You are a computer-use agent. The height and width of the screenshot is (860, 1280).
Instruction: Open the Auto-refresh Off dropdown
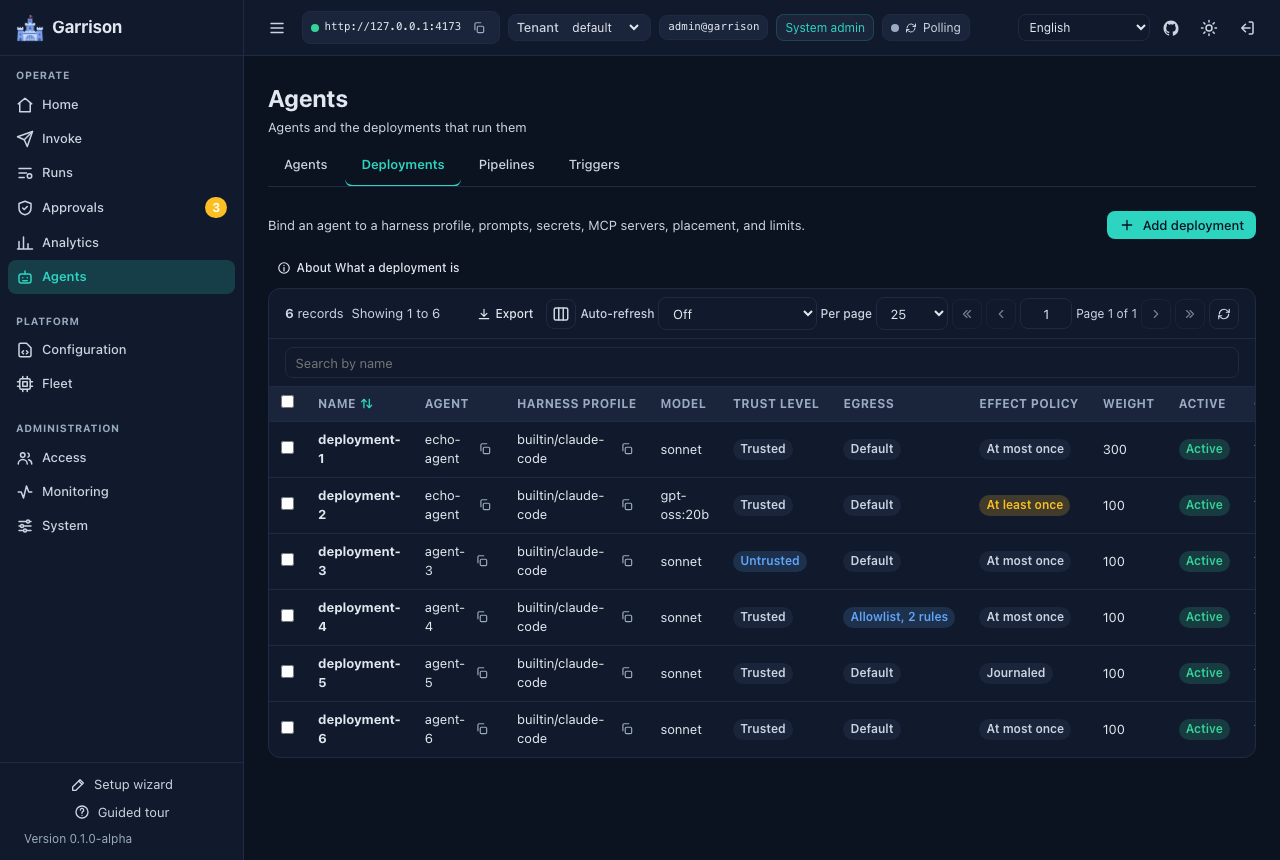point(738,314)
